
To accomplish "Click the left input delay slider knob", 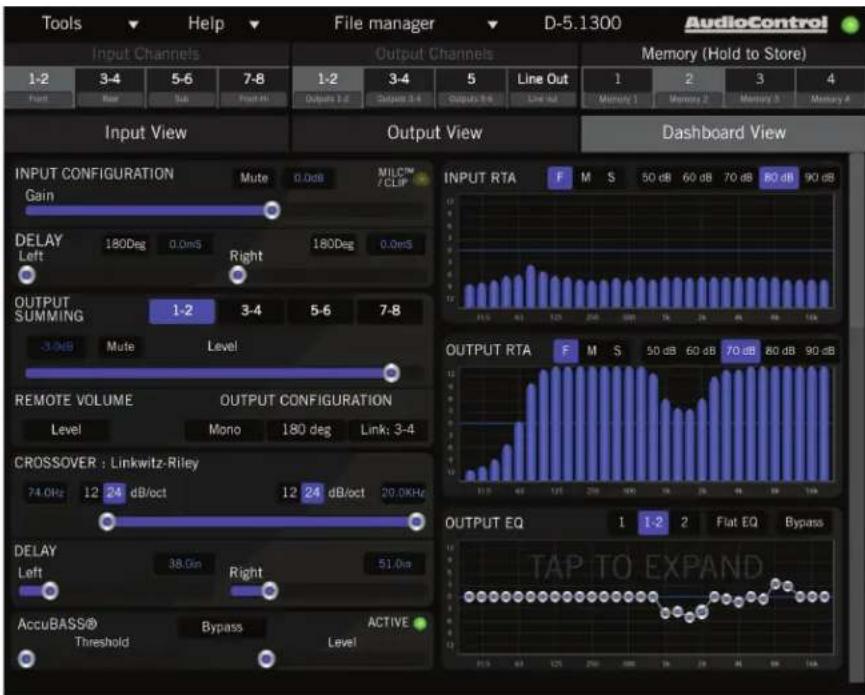I will 27,275.
